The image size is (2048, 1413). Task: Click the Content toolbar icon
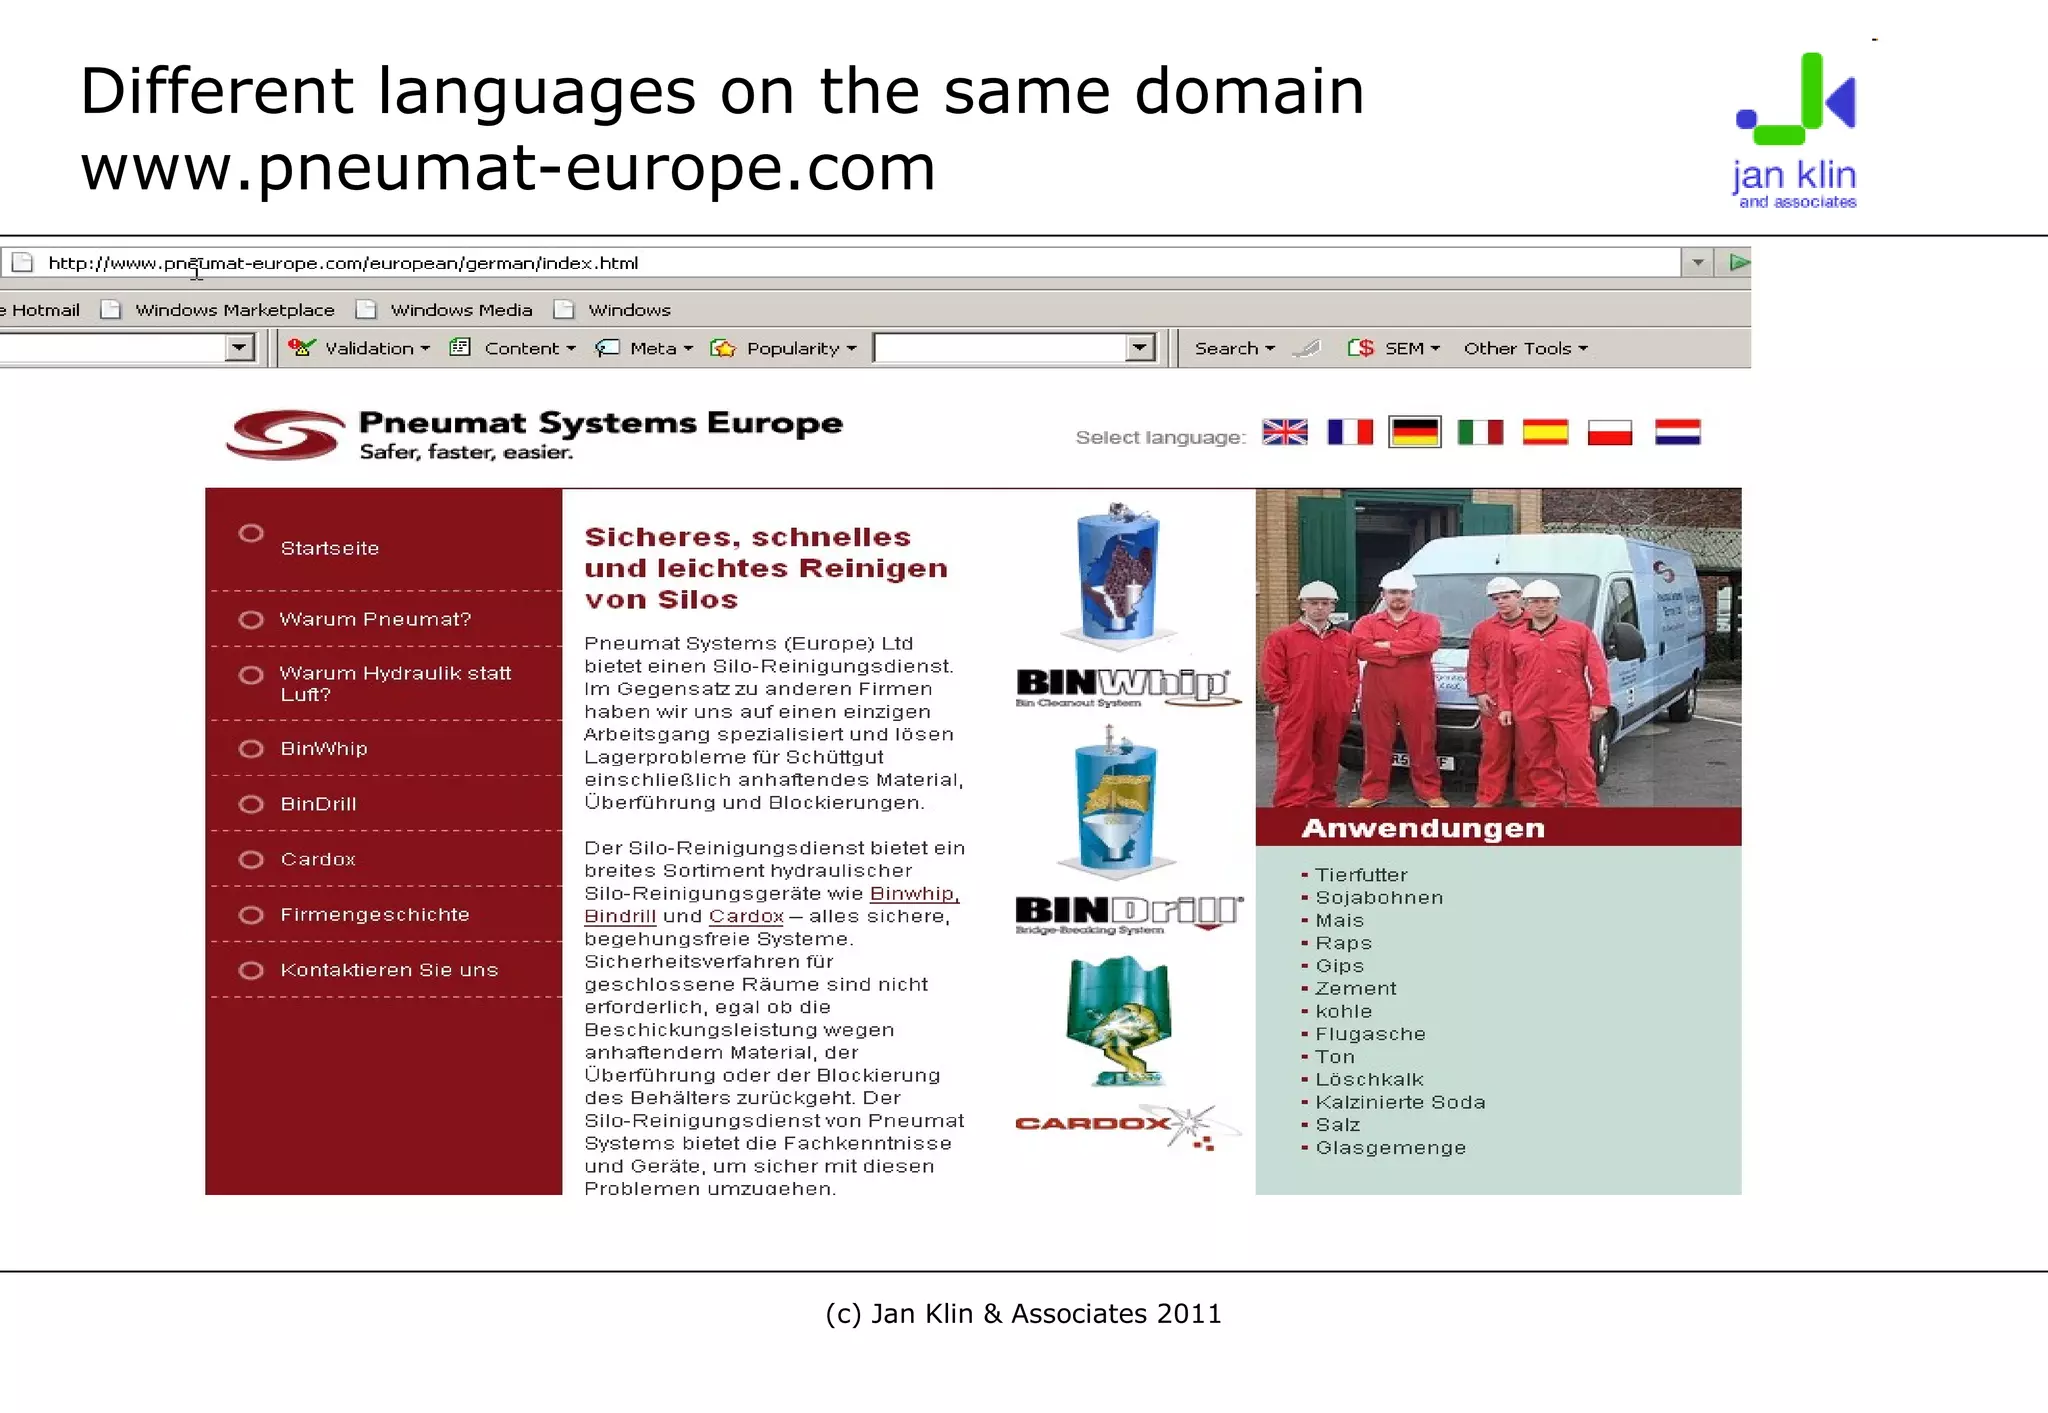point(460,347)
